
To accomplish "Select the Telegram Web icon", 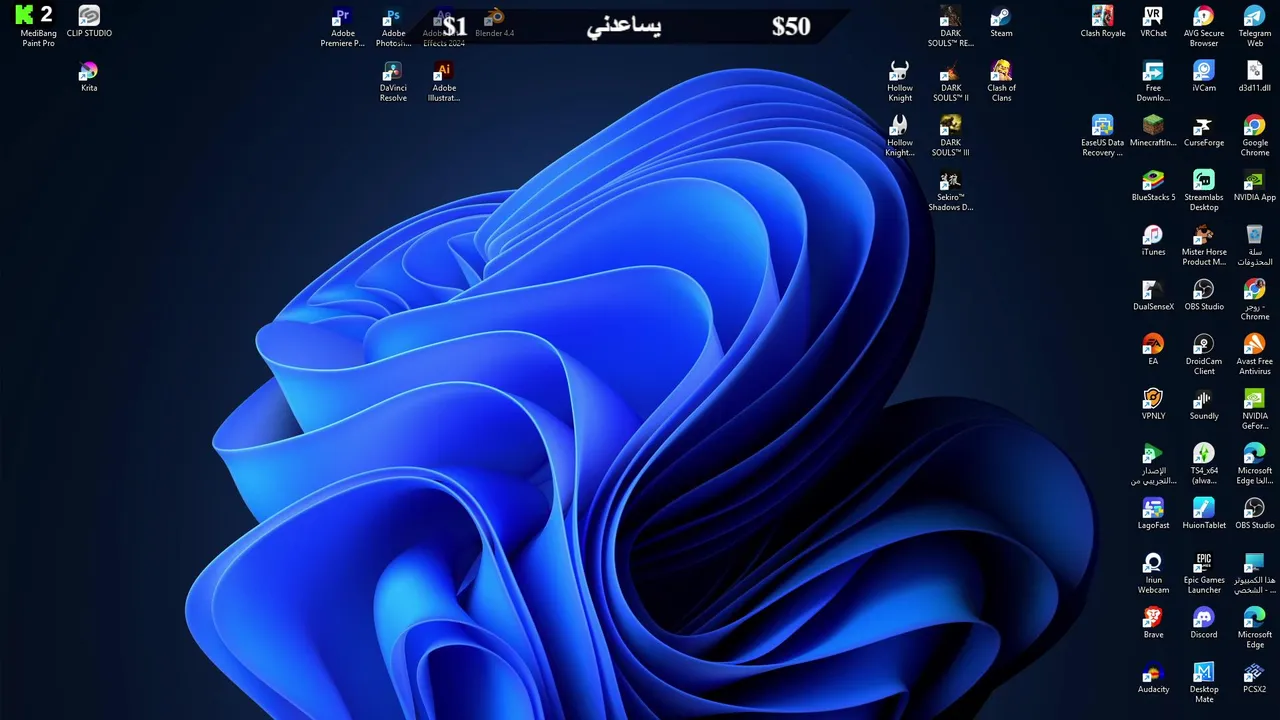I will 1255,26.
